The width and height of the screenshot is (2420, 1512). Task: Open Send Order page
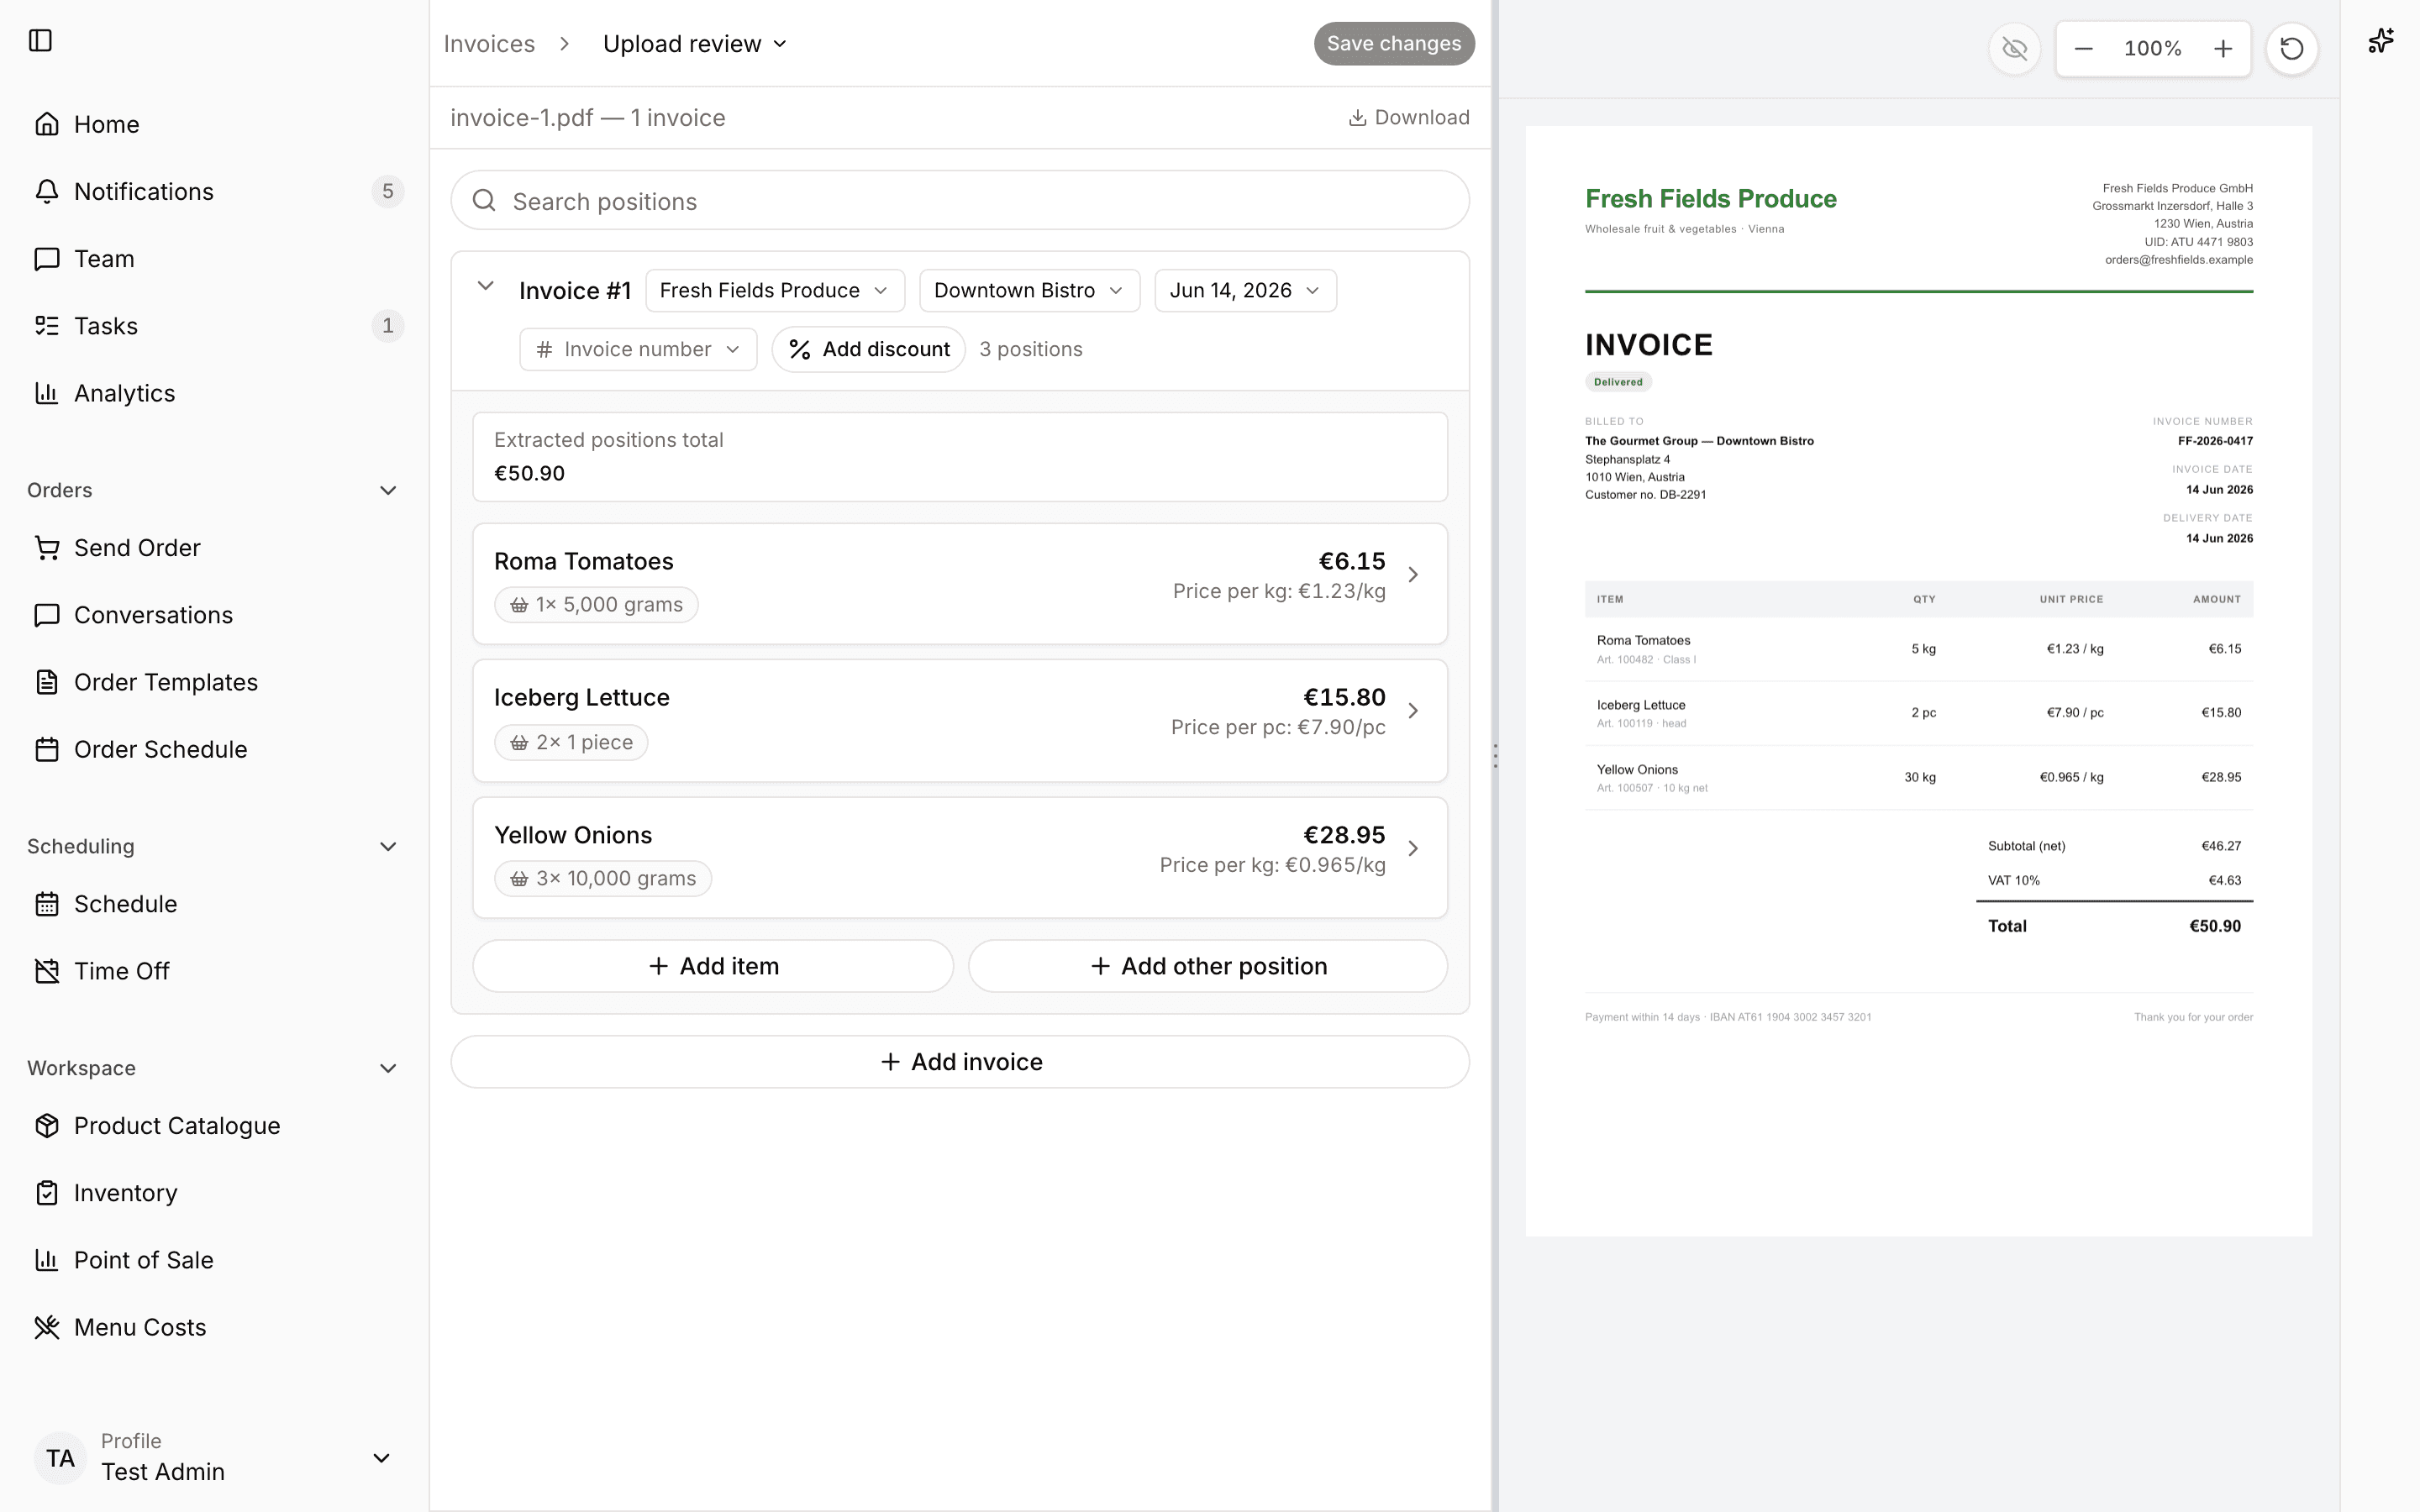coord(215,547)
